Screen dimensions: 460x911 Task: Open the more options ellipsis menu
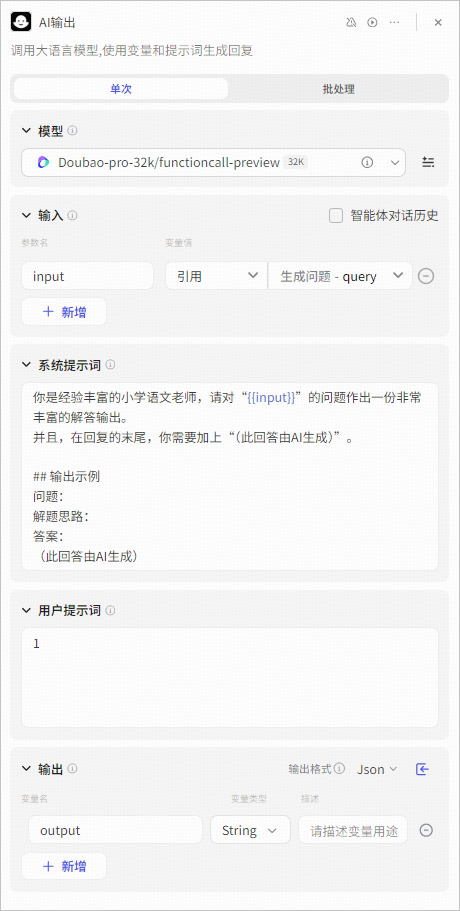pyautogui.click(x=394, y=23)
